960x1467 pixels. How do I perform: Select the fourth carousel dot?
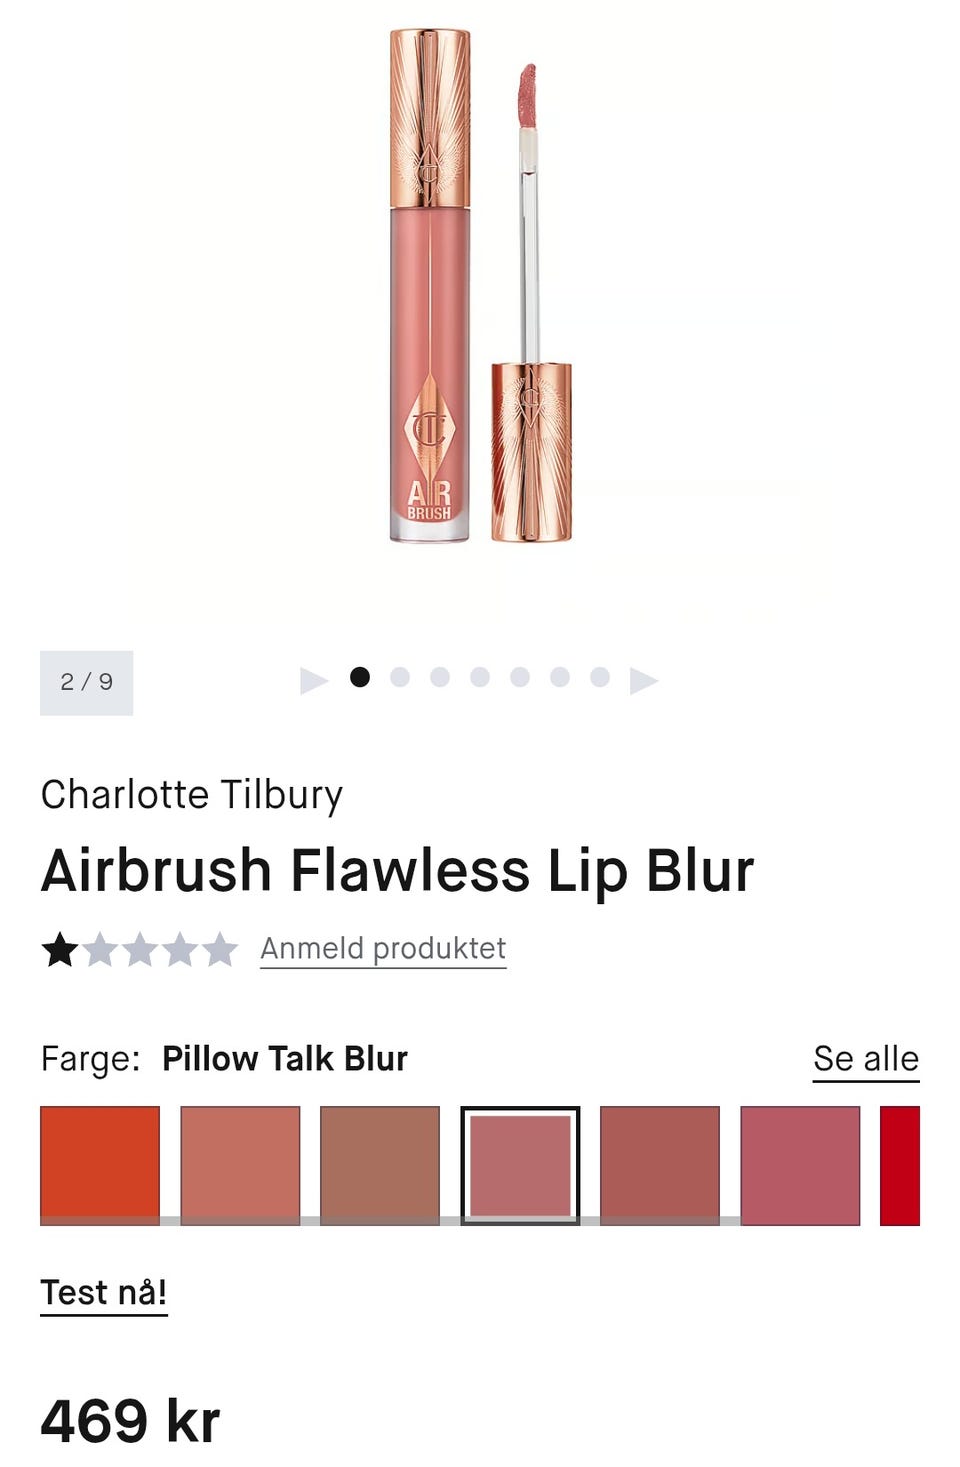coord(480,677)
